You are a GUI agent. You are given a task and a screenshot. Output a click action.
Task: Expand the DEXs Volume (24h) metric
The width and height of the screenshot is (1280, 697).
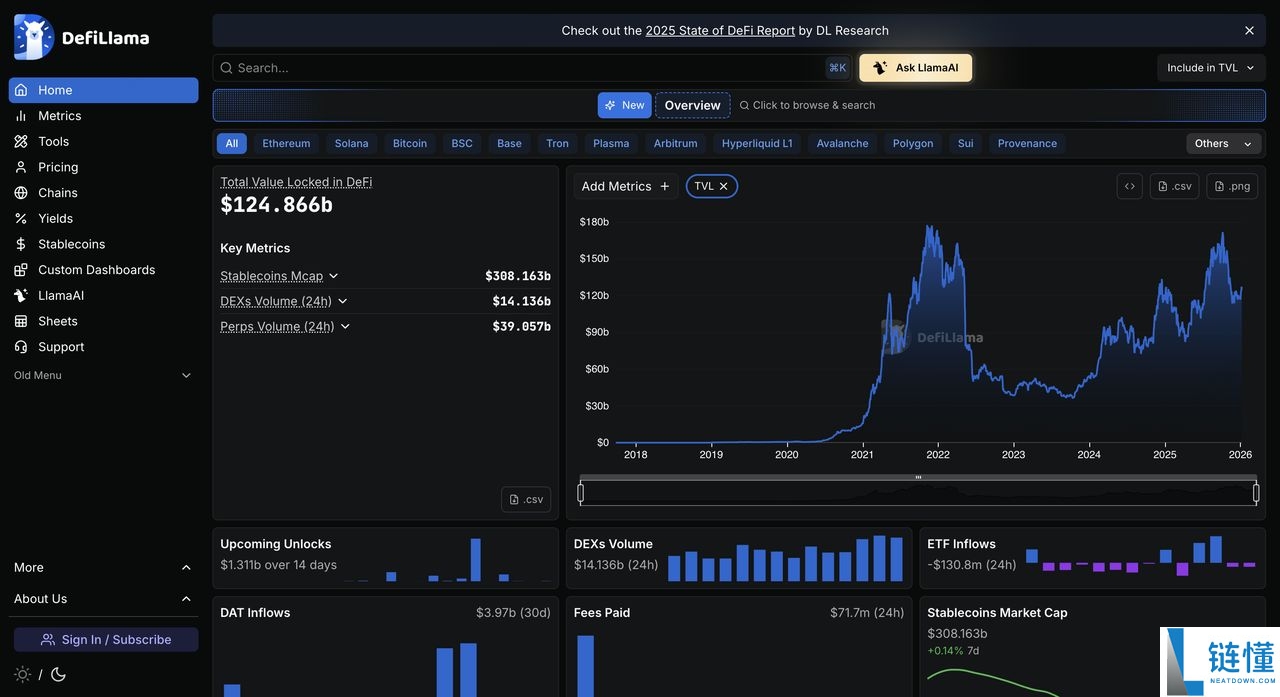coord(284,301)
